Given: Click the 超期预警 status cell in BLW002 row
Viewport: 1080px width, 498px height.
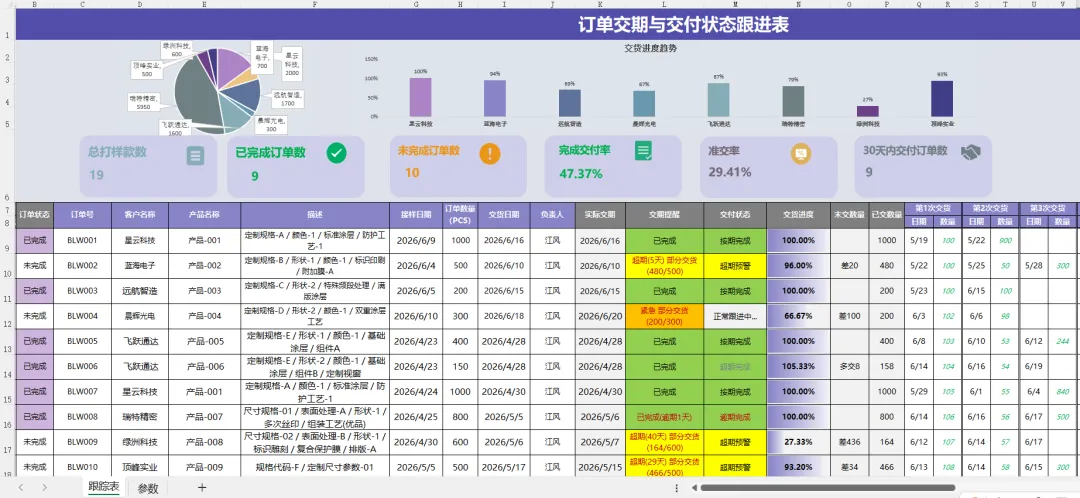Looking at the screenshot, I should (x=735, y=266).
